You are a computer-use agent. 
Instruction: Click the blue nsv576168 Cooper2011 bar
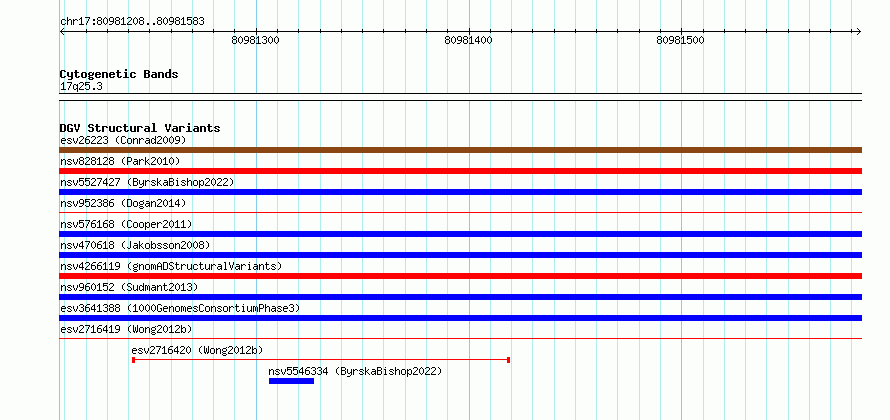point(460,234)
